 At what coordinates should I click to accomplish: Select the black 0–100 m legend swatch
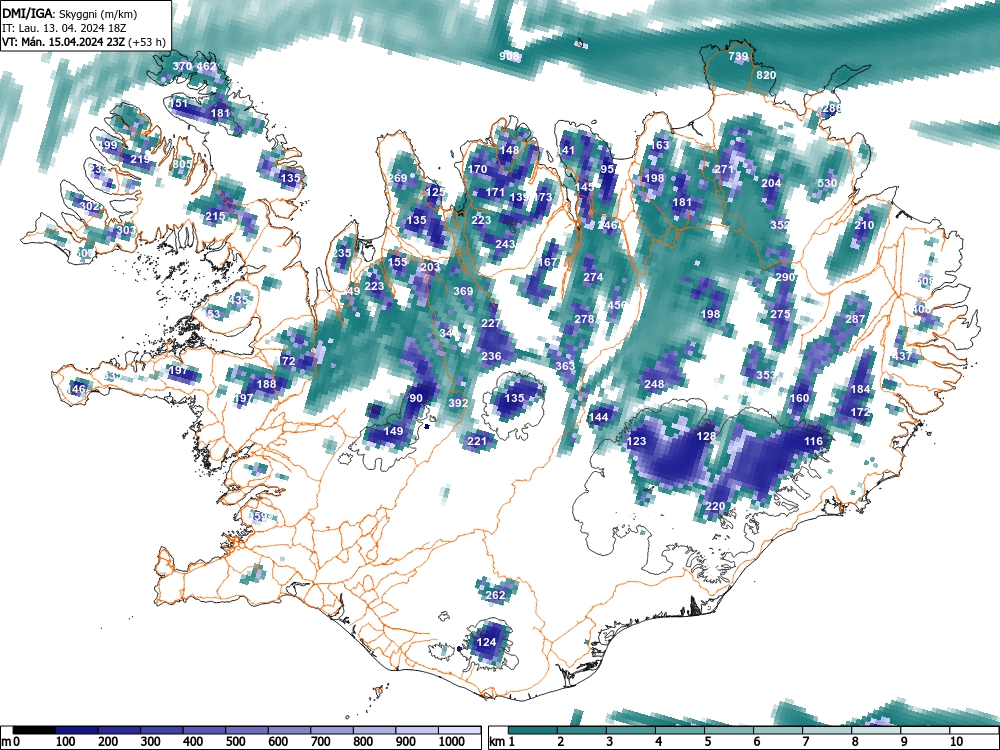pyautogui.click(x=34, y=730)
